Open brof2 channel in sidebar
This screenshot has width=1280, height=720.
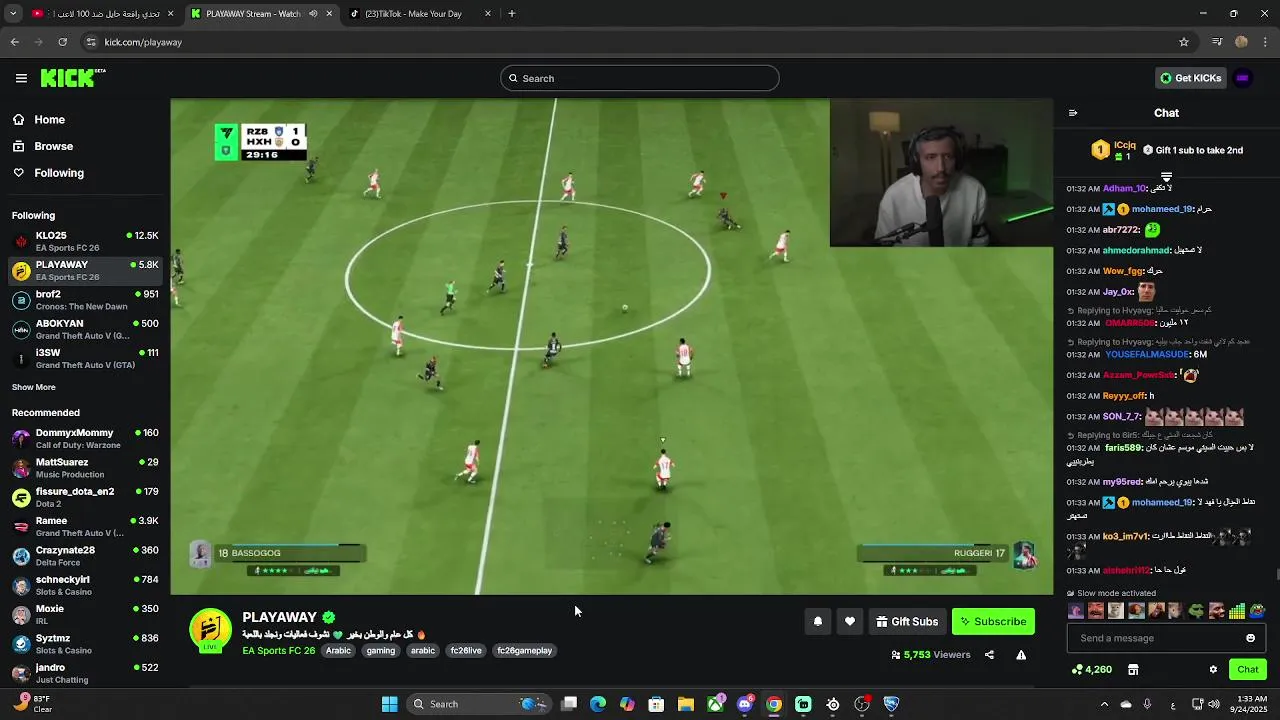pyautogui.click(x=85, y=300)
